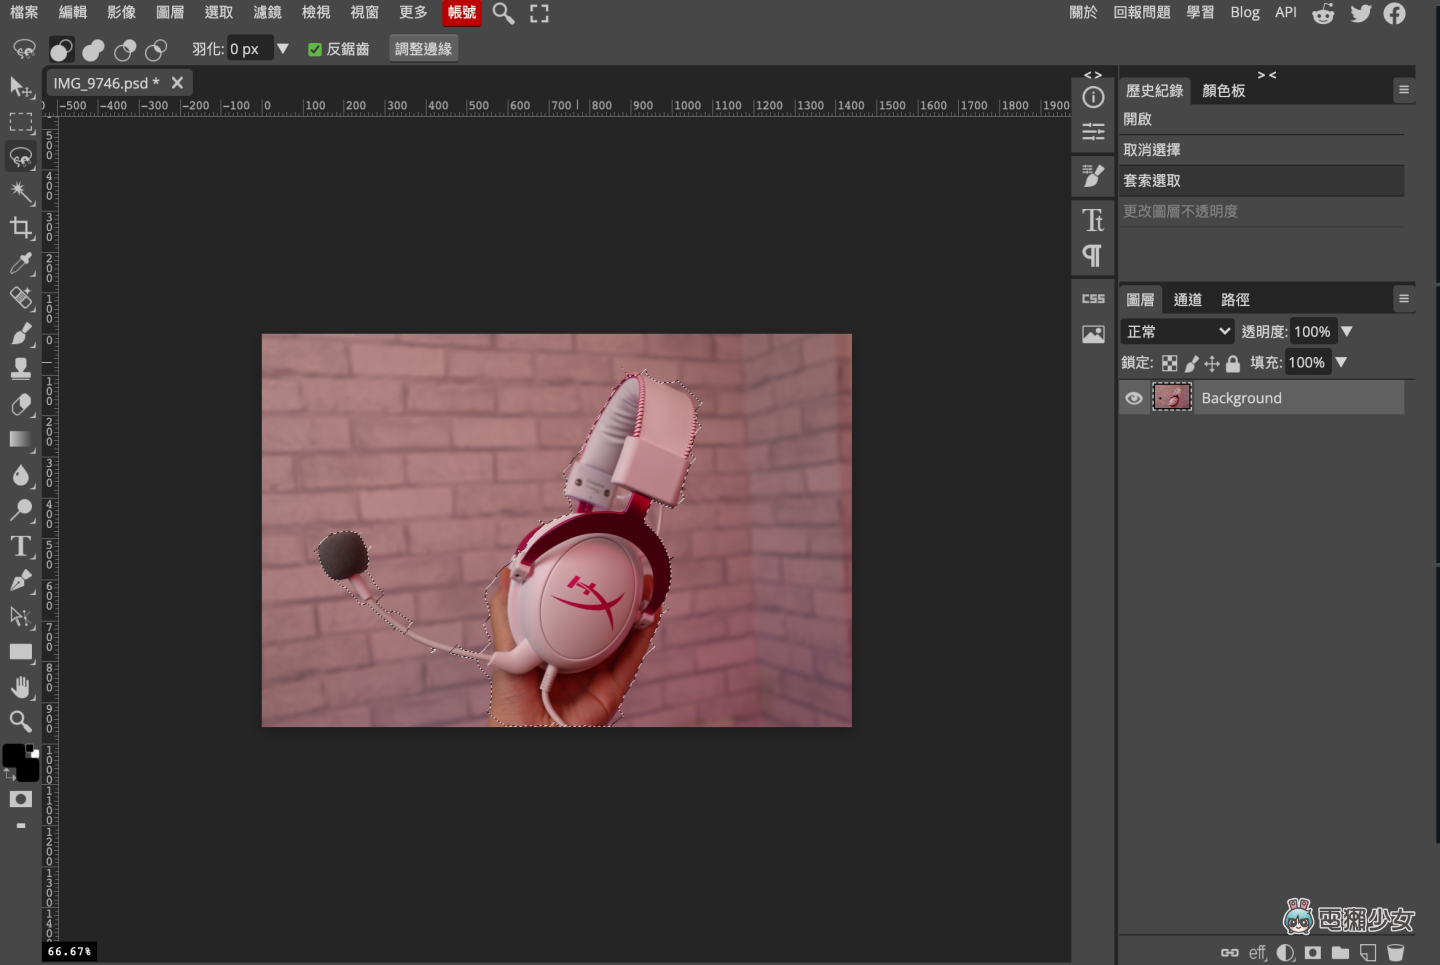Activate the Hand tool
This screenshot has width=1440, height=965.
tap(21, 687)
